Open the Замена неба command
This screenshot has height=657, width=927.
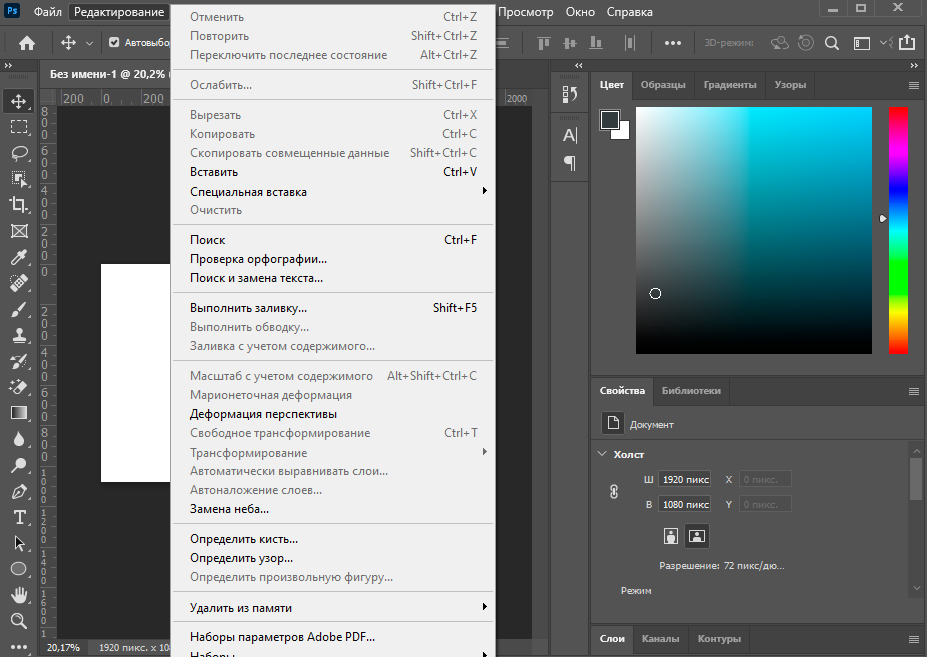[229, 509]
